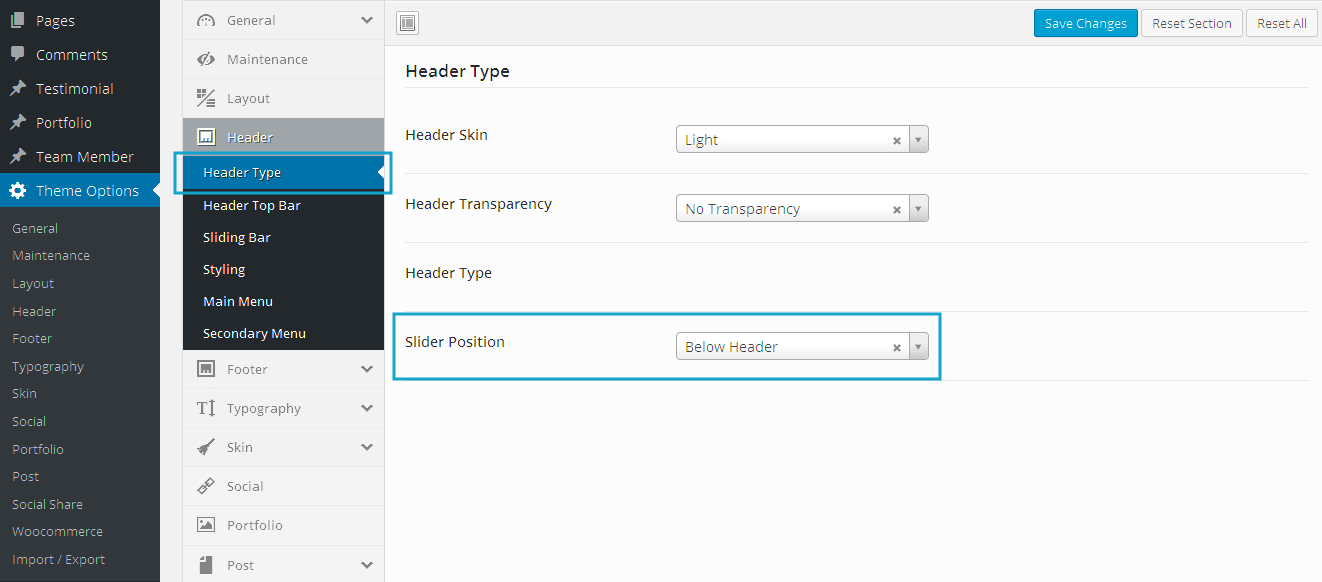Click the Layout grid icon
The image size is (1322, 582).
[x=206, y=98]
